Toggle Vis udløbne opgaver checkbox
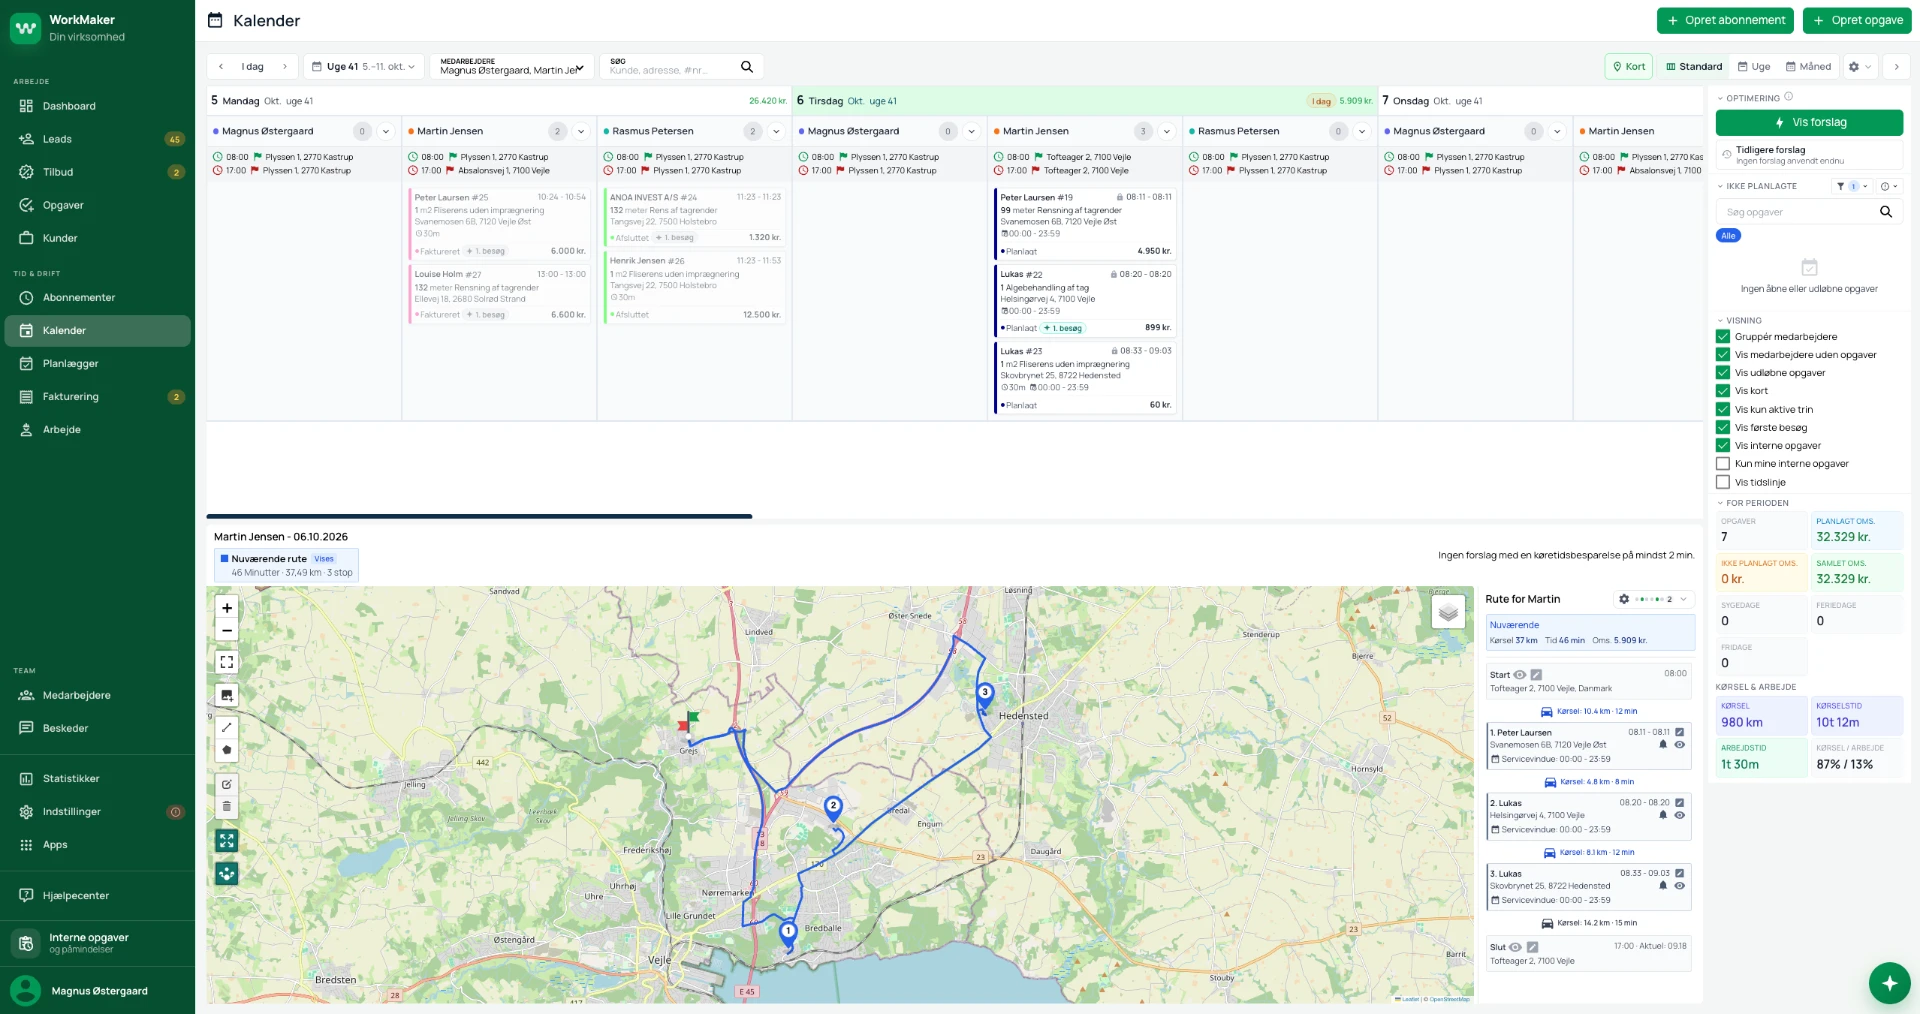 click(1723, 373)
